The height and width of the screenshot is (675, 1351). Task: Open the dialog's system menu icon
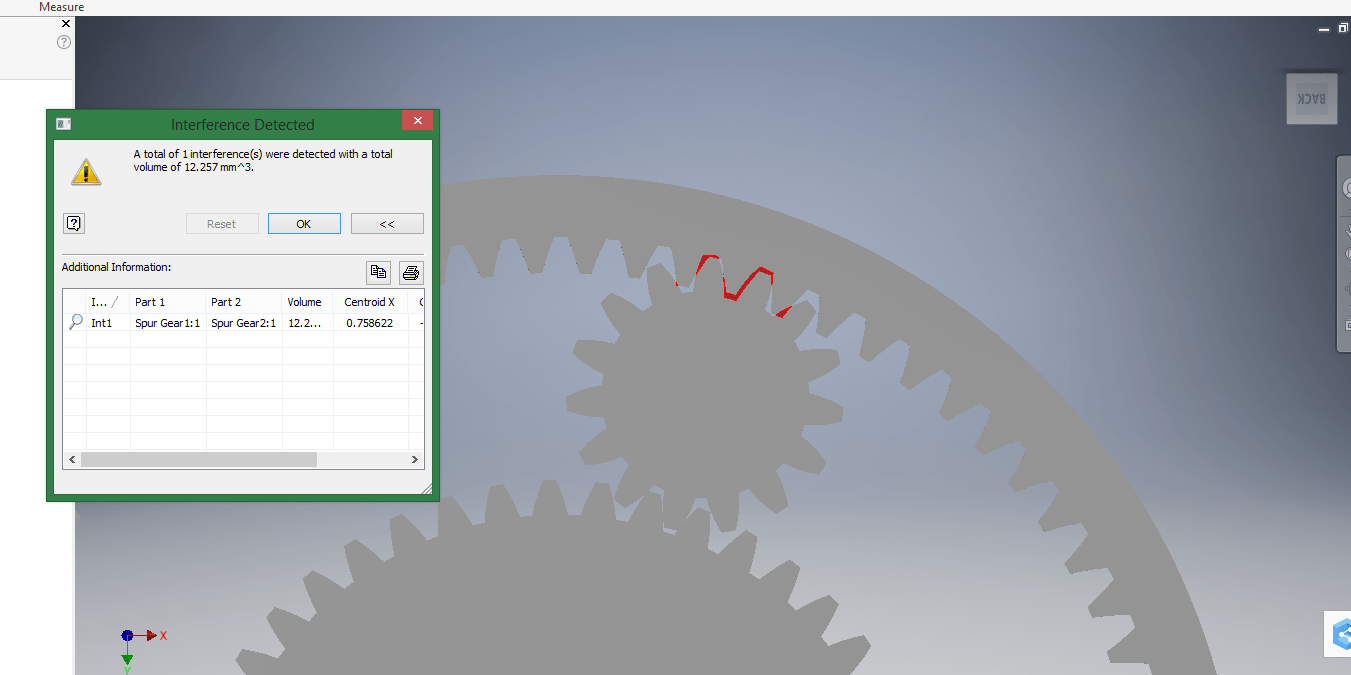[63, 122]
